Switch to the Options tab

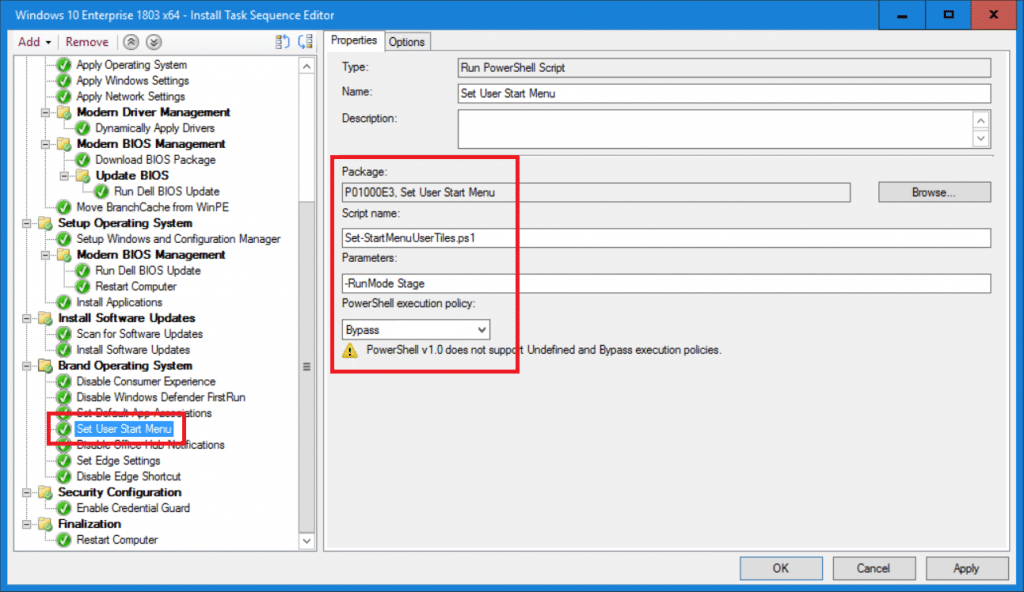406,42
